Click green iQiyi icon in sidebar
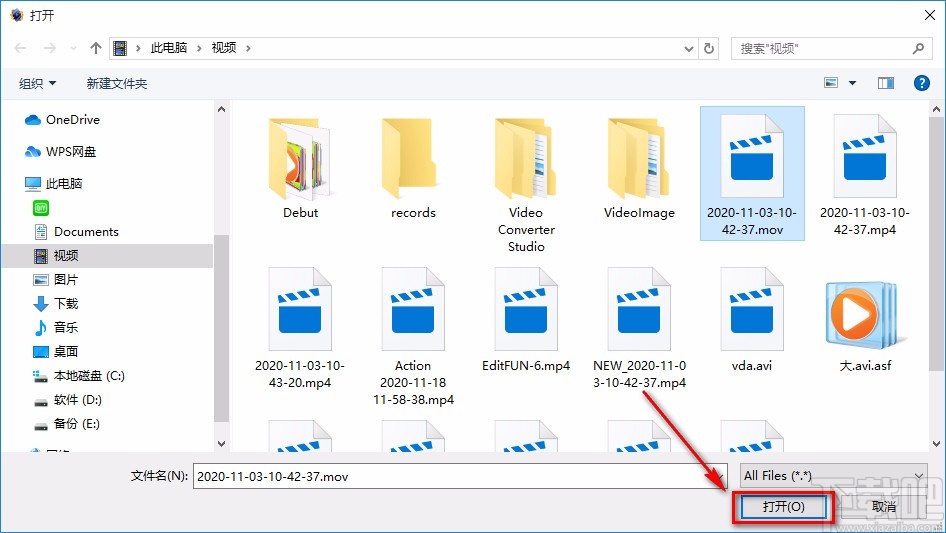 click(41, 208)
